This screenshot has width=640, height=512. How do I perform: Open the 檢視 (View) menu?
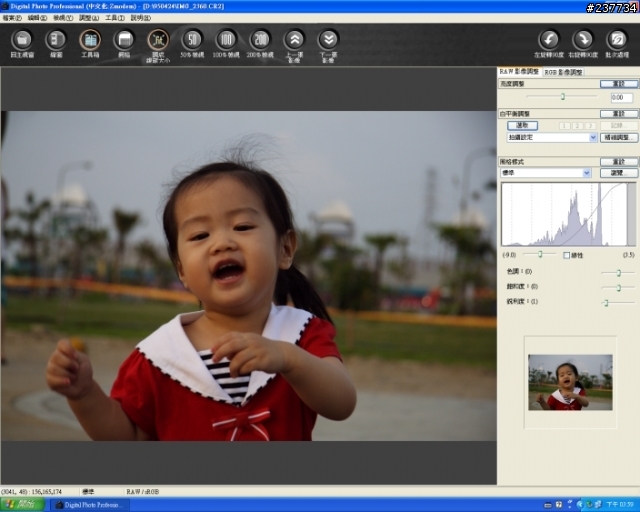(63, 18)
